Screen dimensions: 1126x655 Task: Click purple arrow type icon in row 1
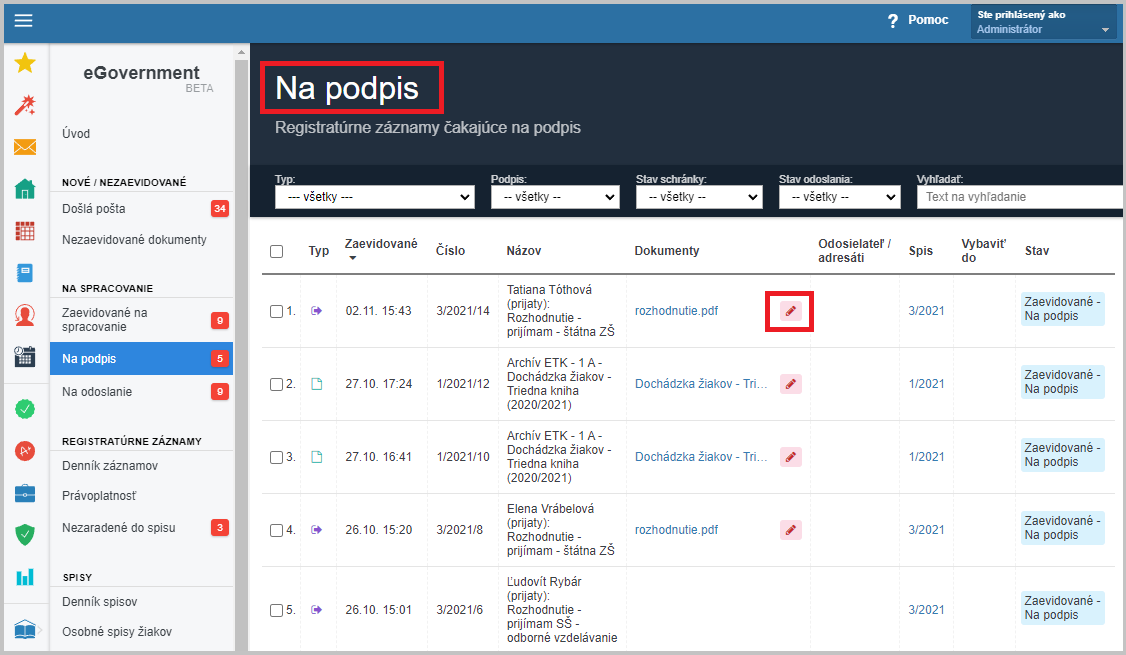[316, 311]
